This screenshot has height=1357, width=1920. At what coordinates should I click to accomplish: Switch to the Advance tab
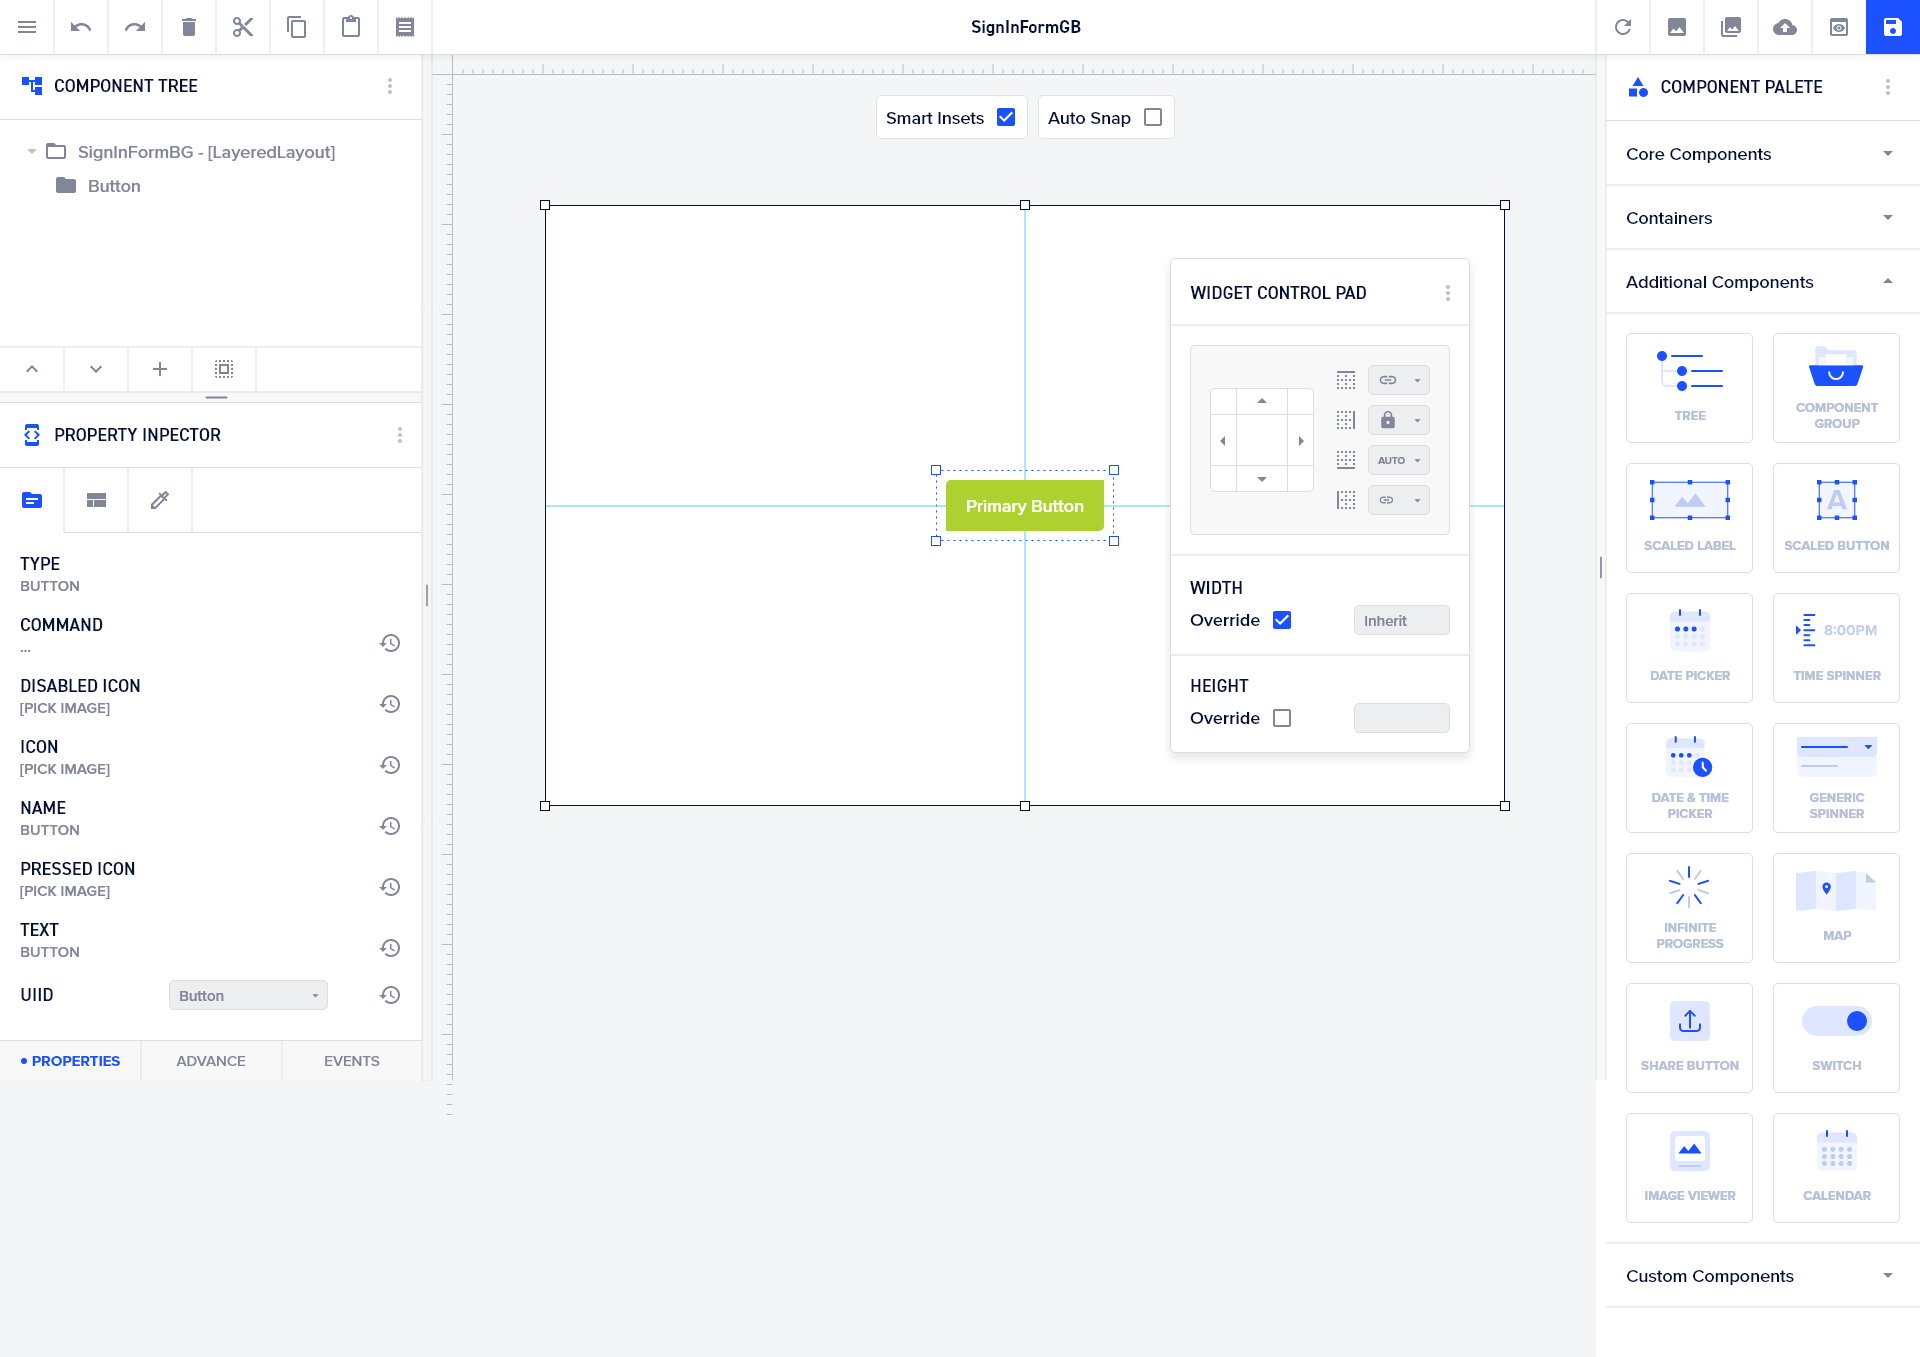coord(210,1061)
